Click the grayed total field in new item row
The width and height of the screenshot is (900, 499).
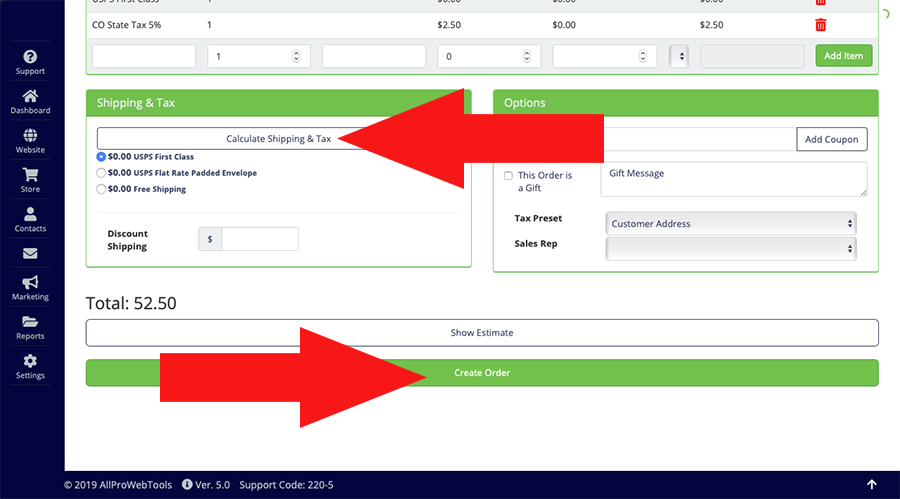pyautogui.click(x=752, y=56)
